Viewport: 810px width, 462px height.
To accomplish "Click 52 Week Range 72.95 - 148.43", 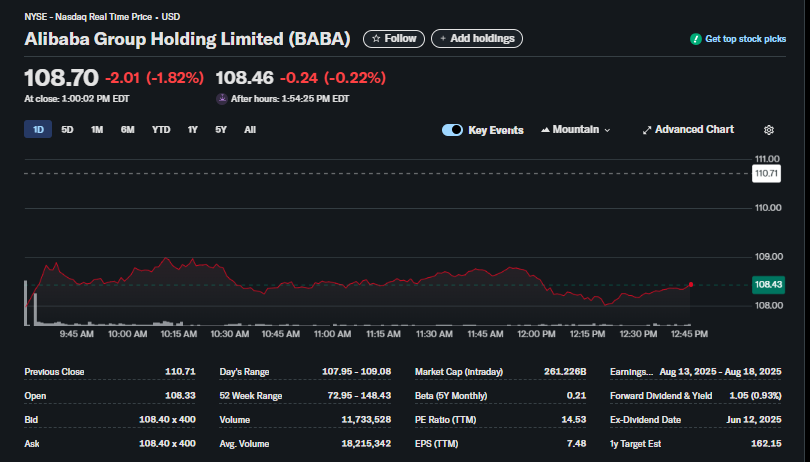I will [359, 396].
